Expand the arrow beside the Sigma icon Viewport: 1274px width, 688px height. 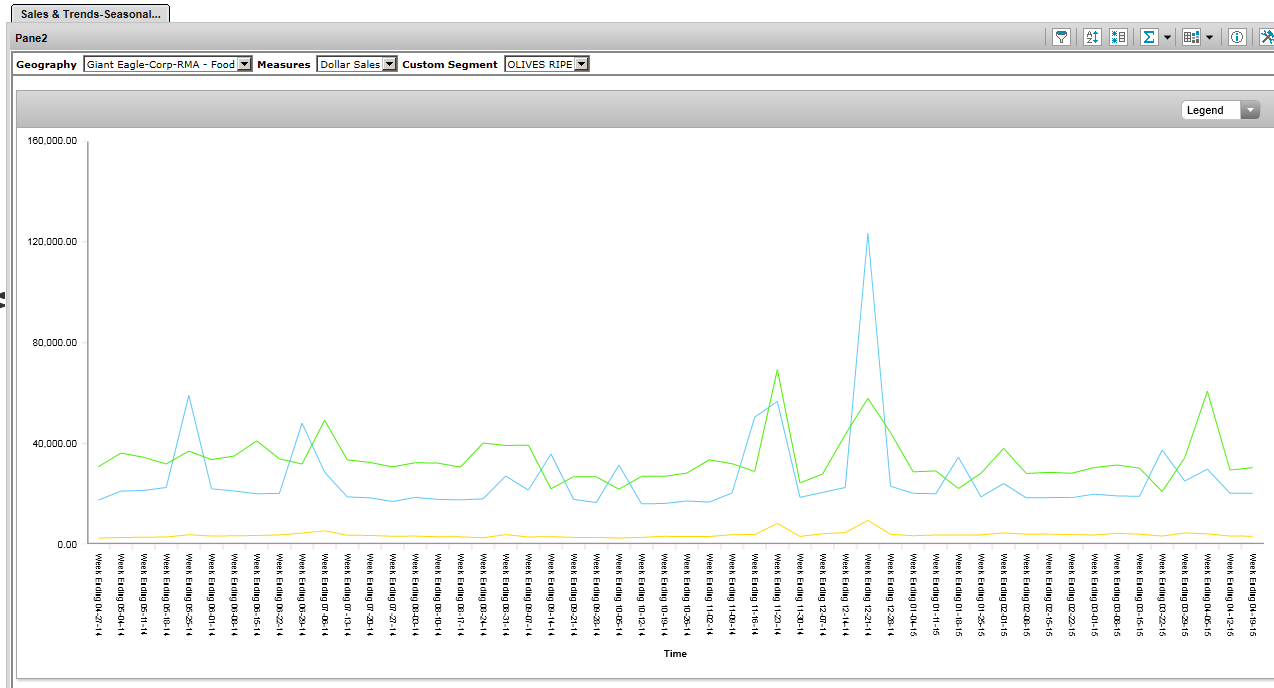(x=1167, y=38)
